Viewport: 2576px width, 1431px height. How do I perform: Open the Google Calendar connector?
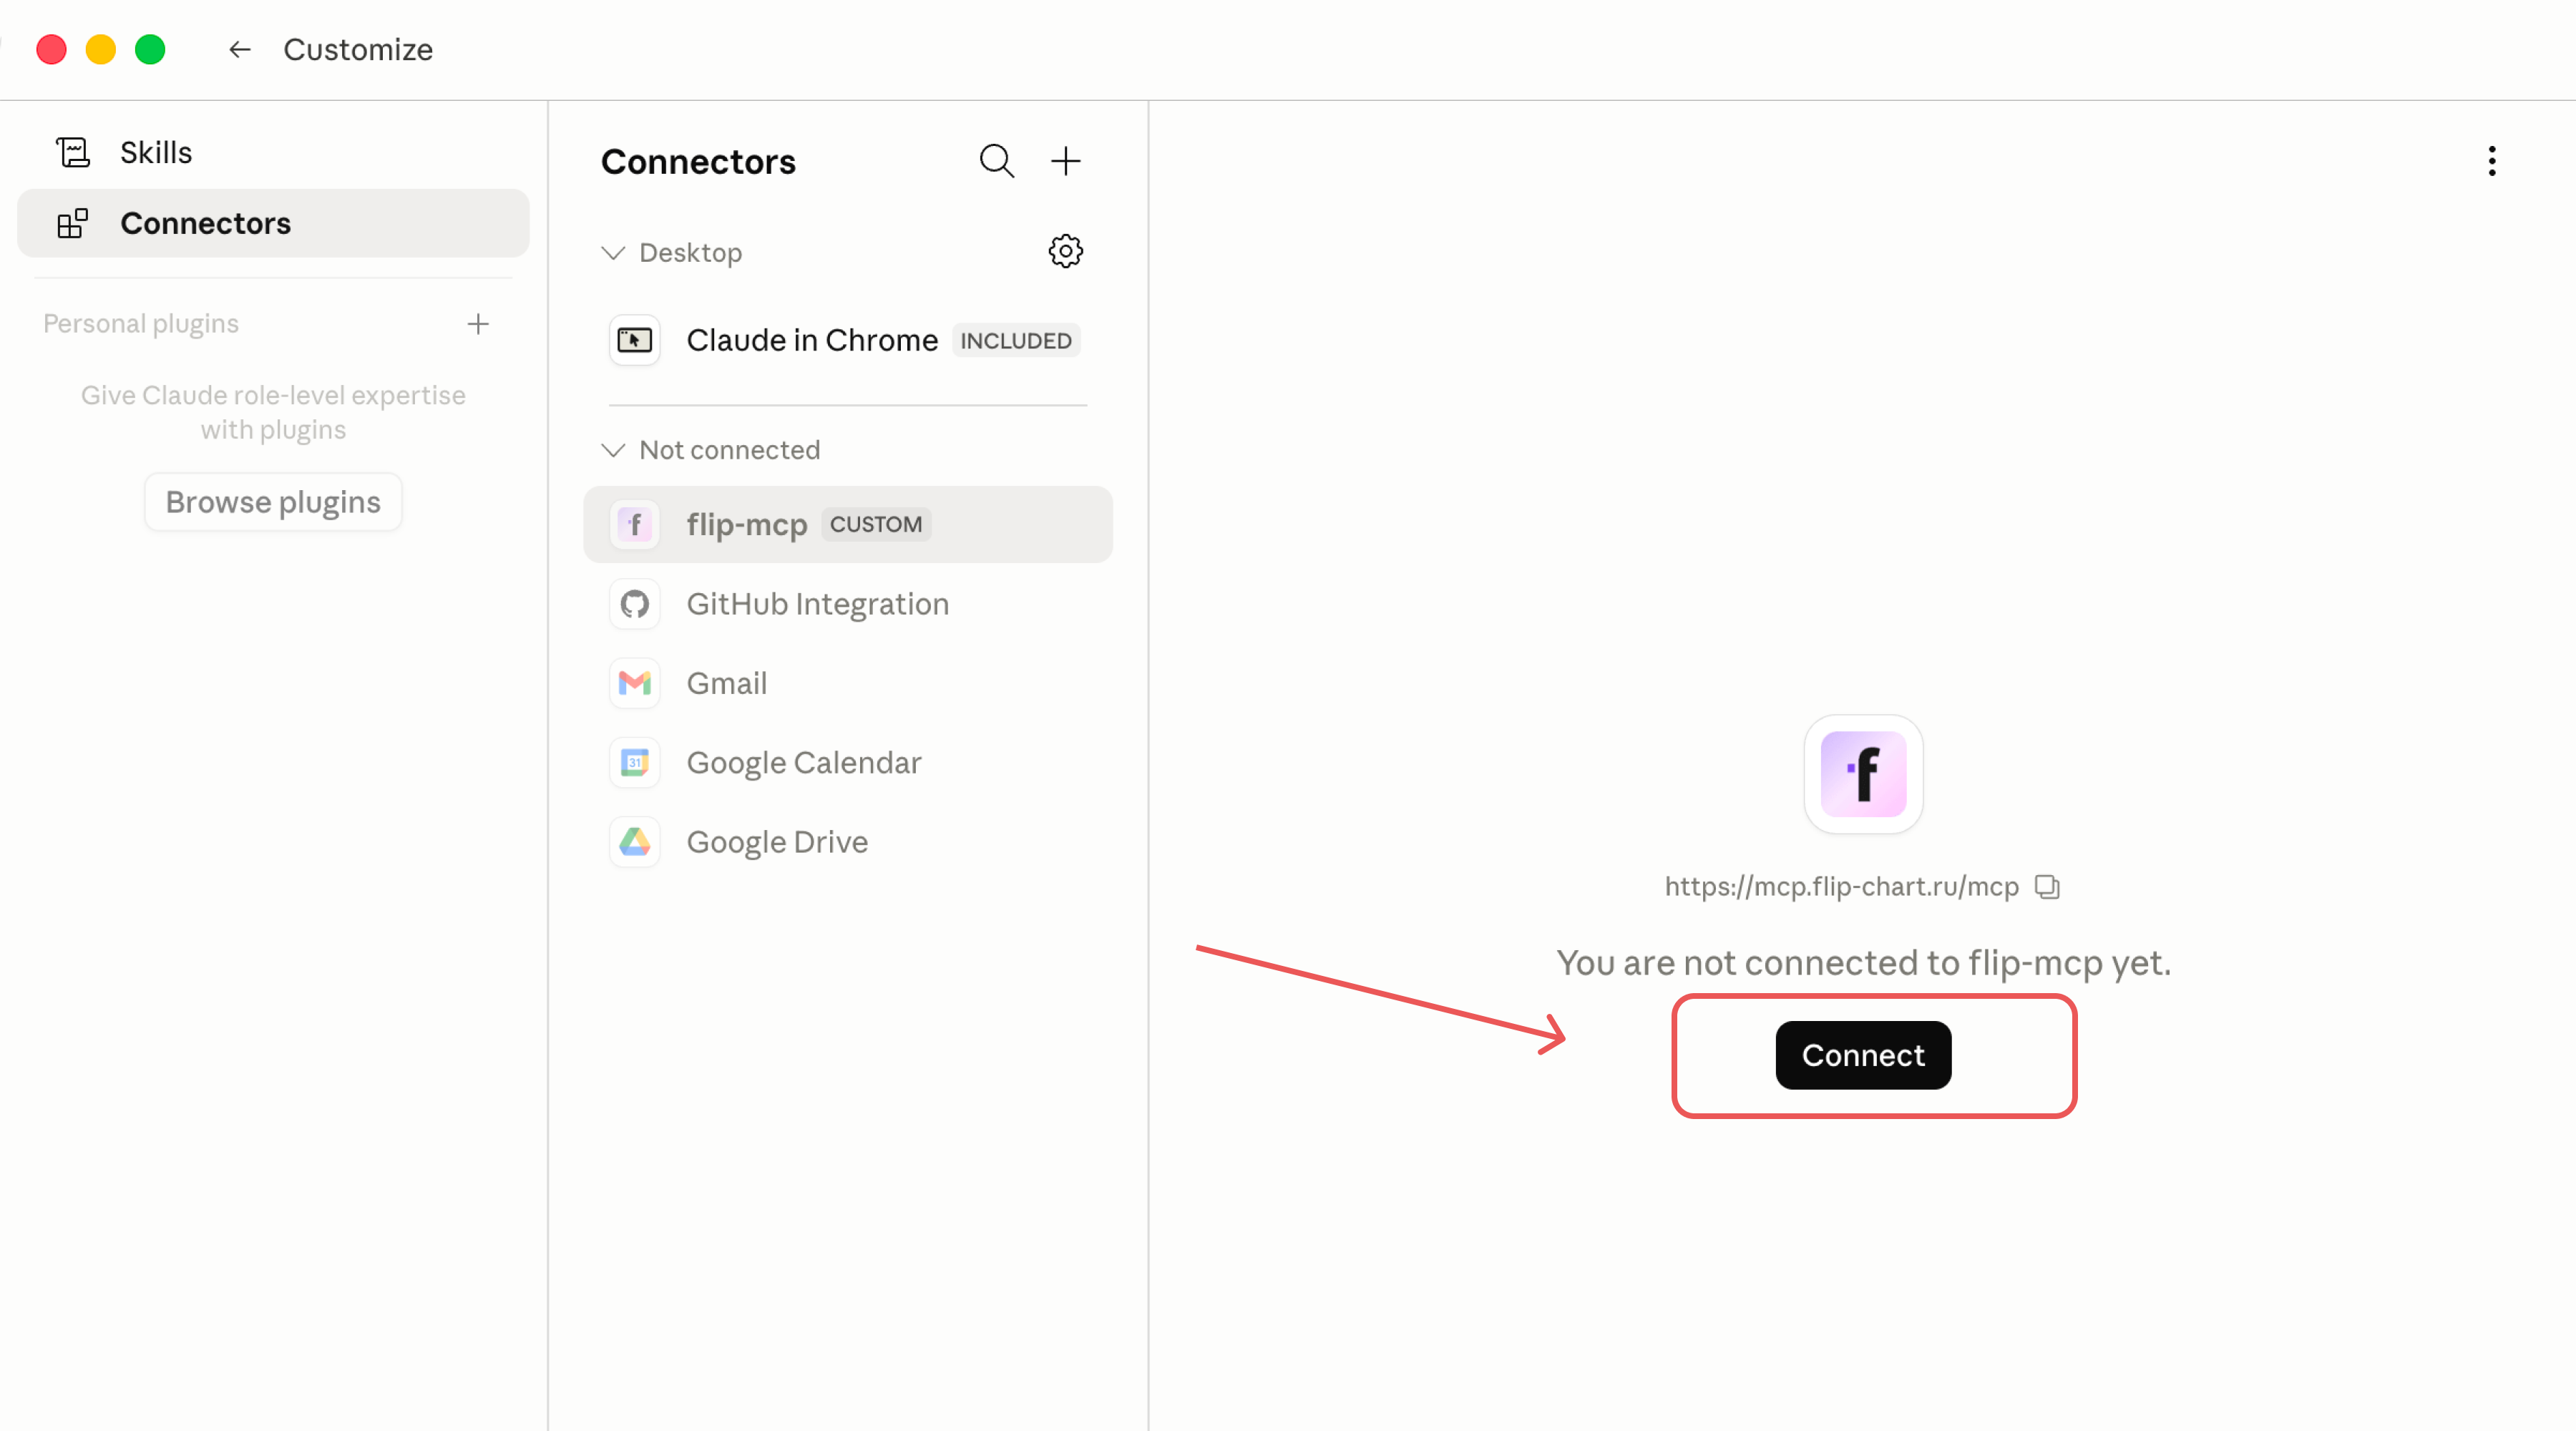(848, 763)
